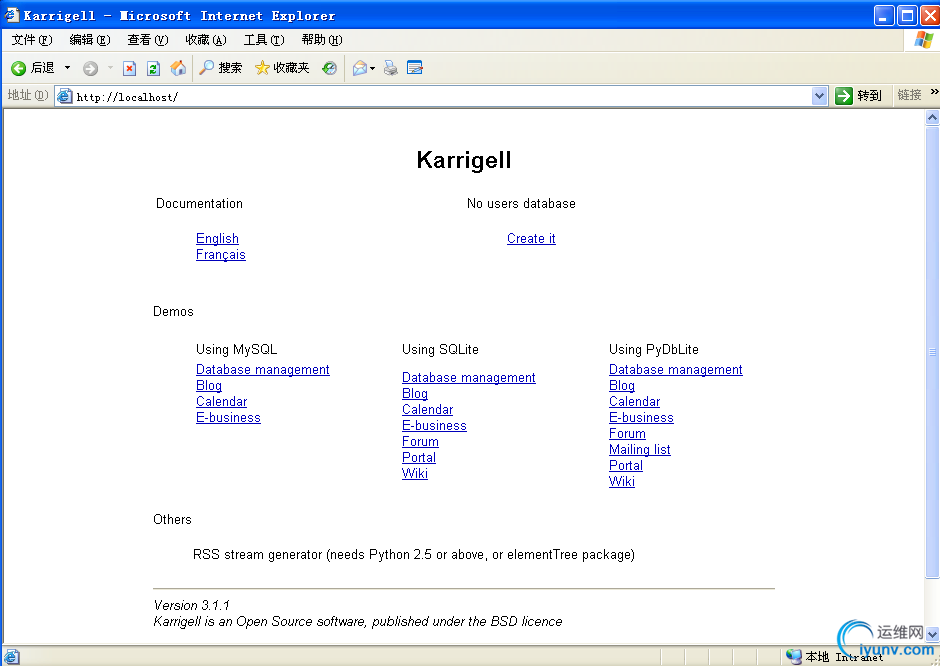Click the page icon in address bar

coord(65,96)
